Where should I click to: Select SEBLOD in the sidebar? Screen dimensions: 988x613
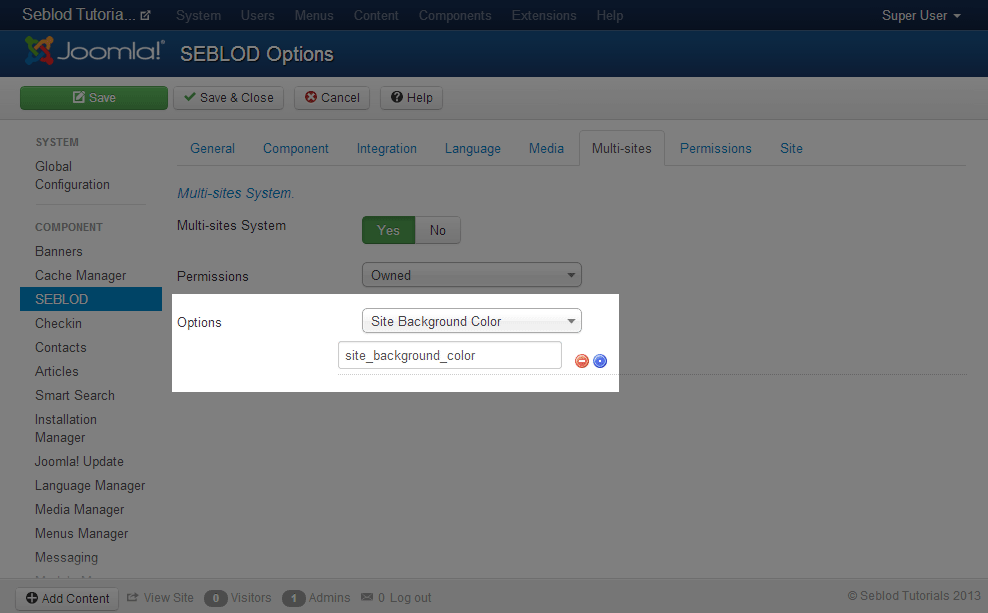pos(91,299)
